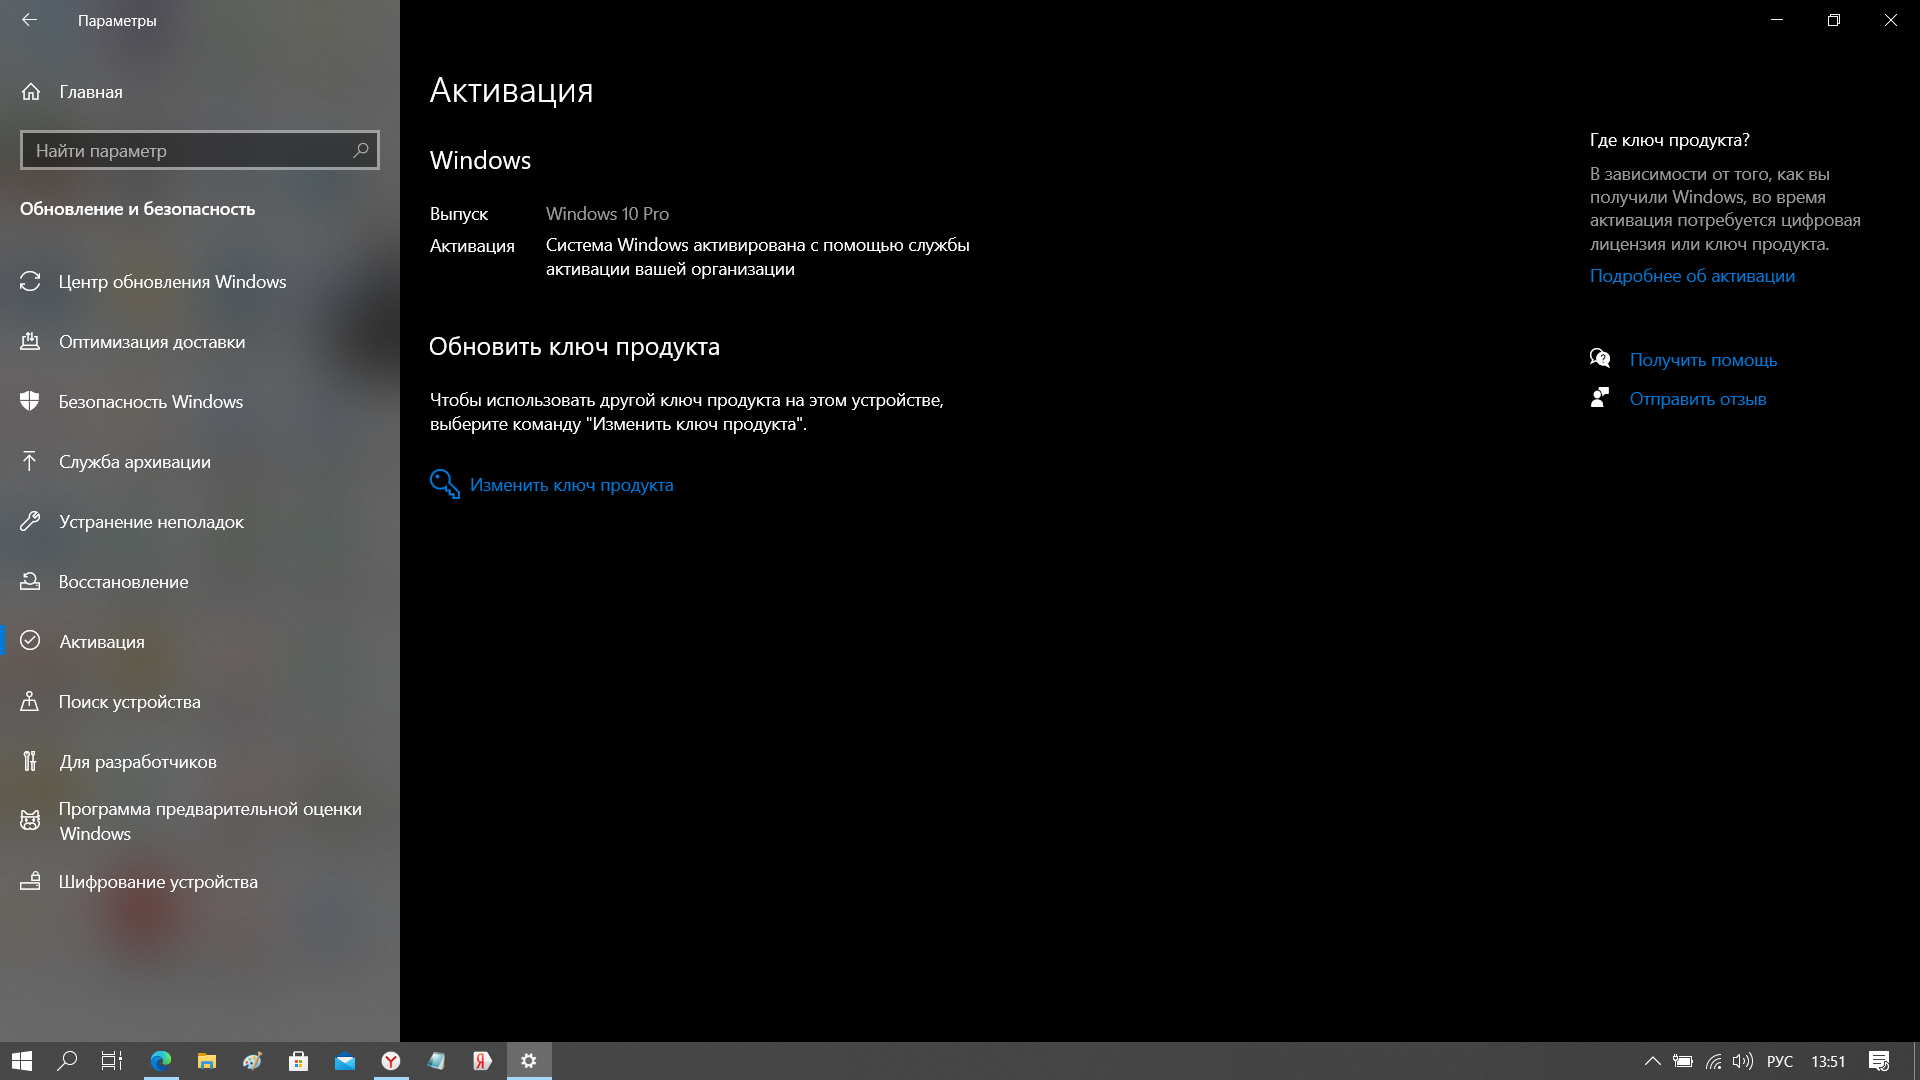Open Оптимизация доставки section
The width and height of the screenshot is (1920, 1080).
(x=200, y=342)
